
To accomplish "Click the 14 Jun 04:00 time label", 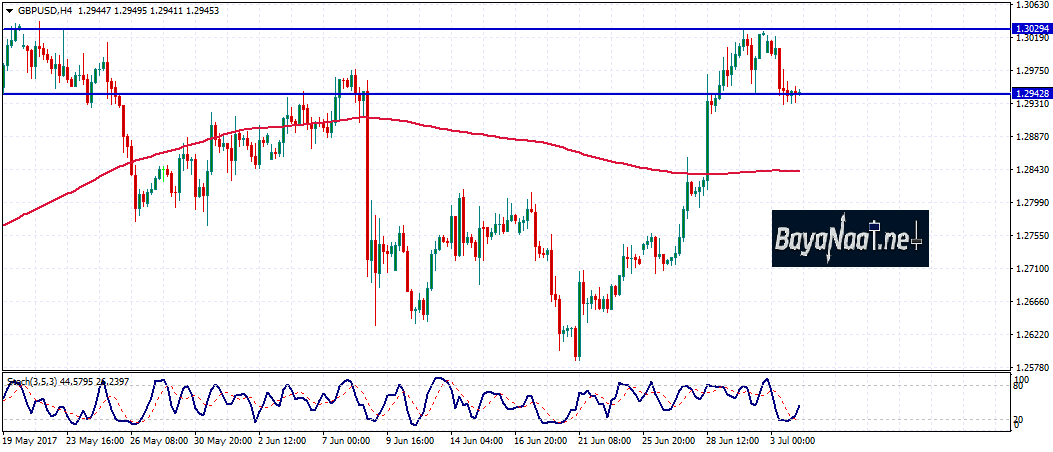I will coord(475,439).
